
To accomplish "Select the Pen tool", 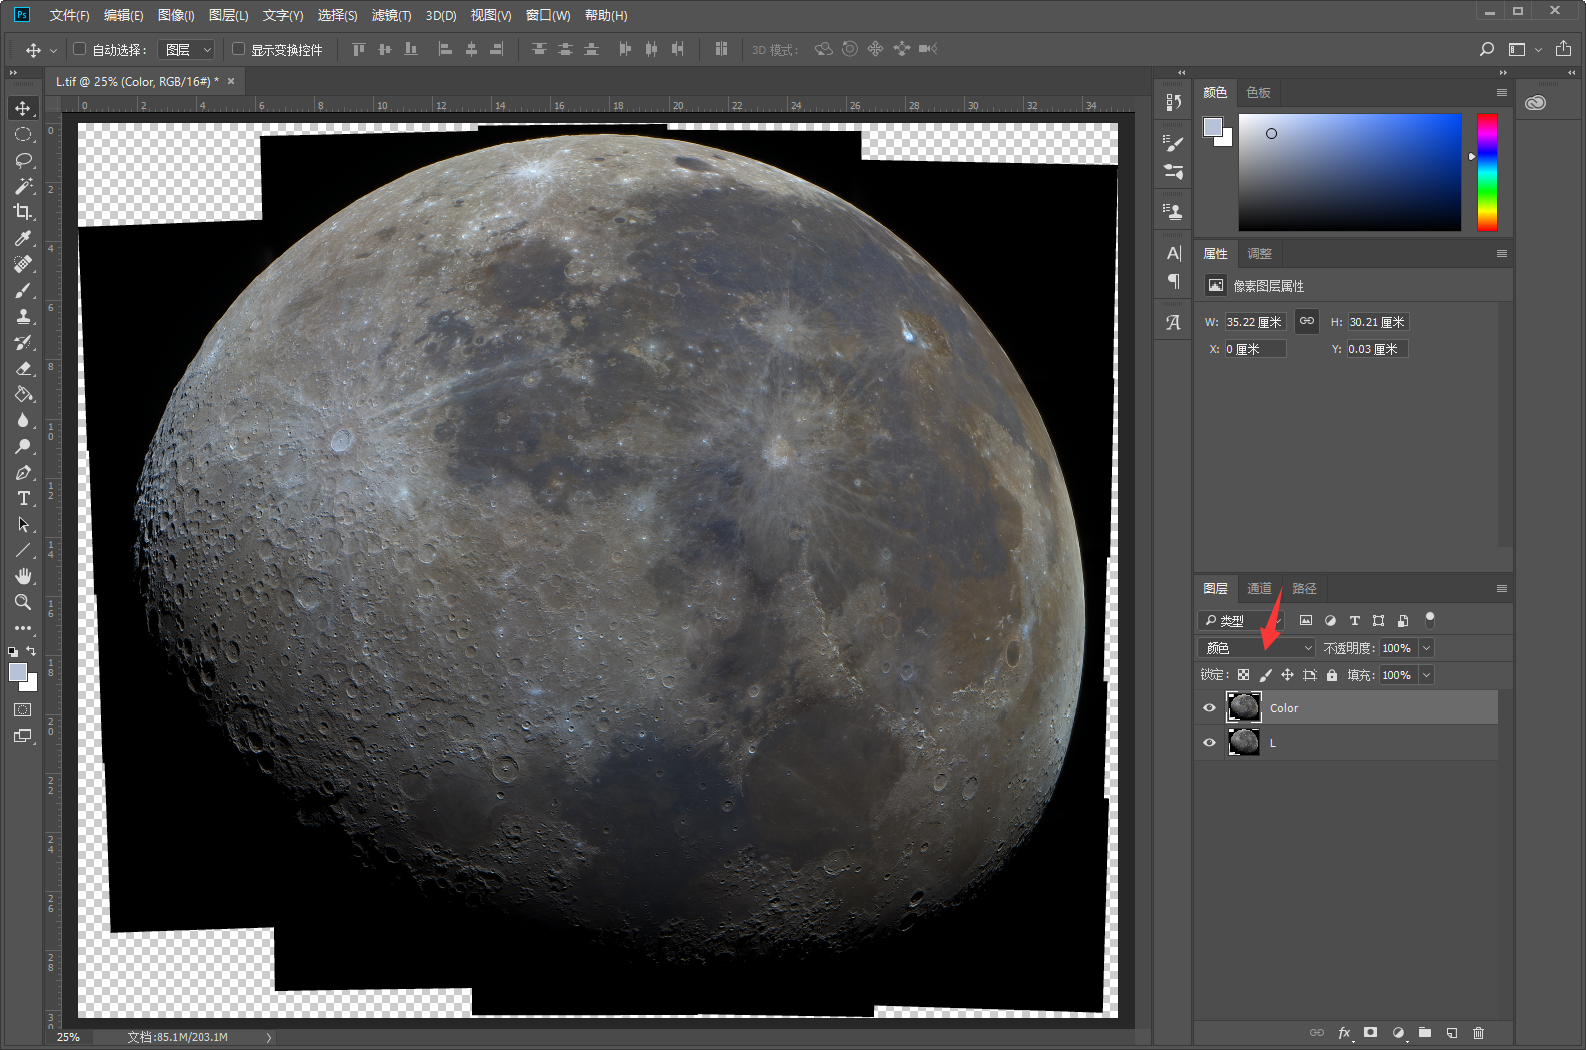I will pyautogui.click(x=23, y=472).
